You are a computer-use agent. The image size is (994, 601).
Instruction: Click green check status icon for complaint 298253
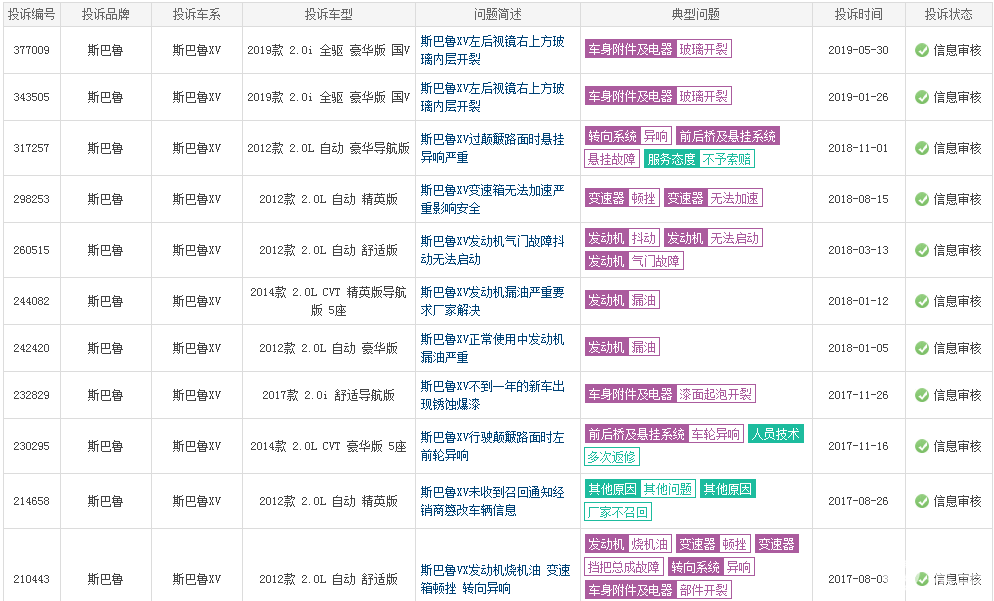(x=922, y=200)
